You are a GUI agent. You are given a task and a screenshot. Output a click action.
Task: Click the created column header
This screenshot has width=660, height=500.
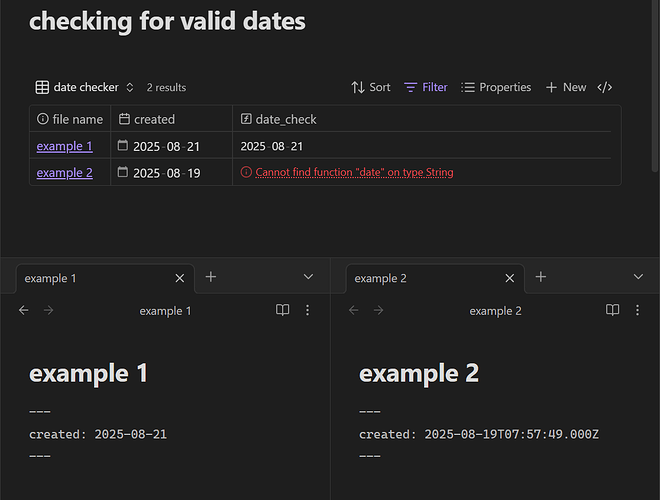click(x=154, y=119)
